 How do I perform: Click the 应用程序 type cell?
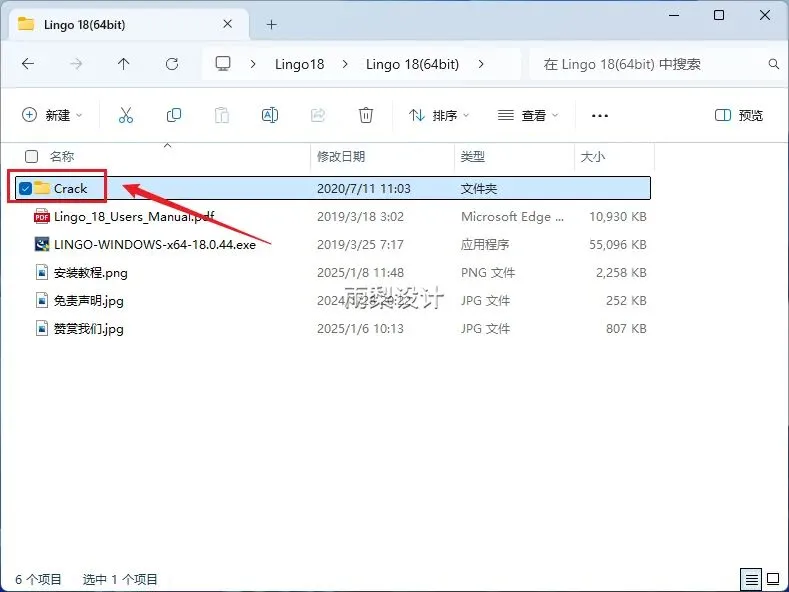coord(485,245)
